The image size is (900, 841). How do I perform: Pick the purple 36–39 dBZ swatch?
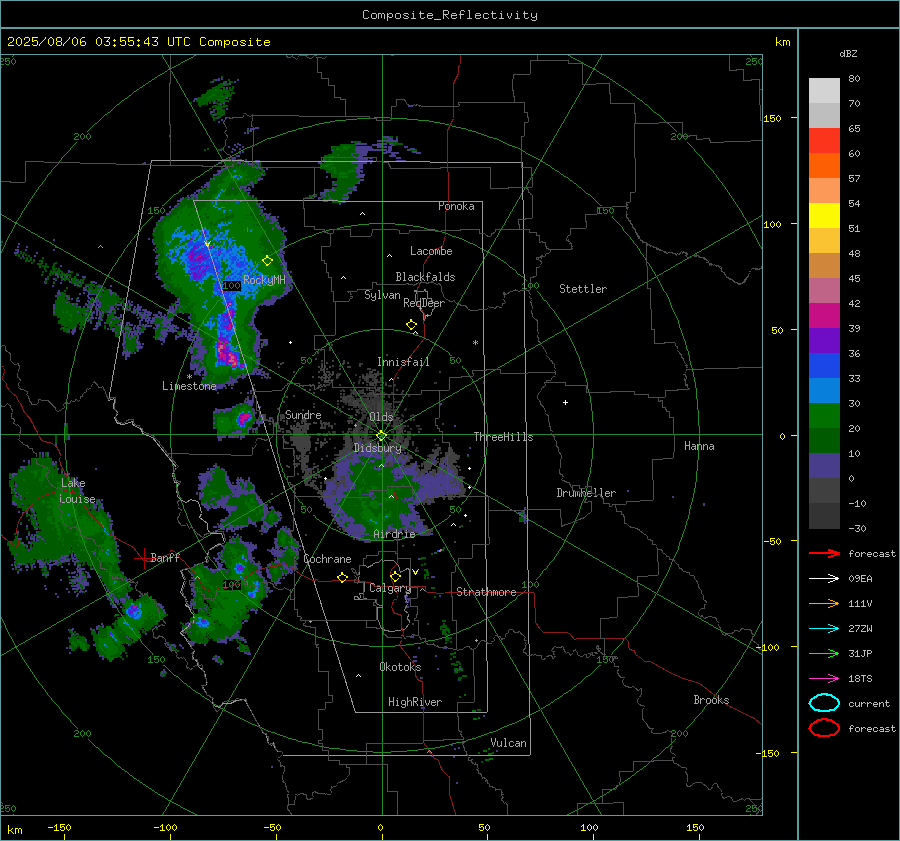pyautogui.click(x=824, y=340)
